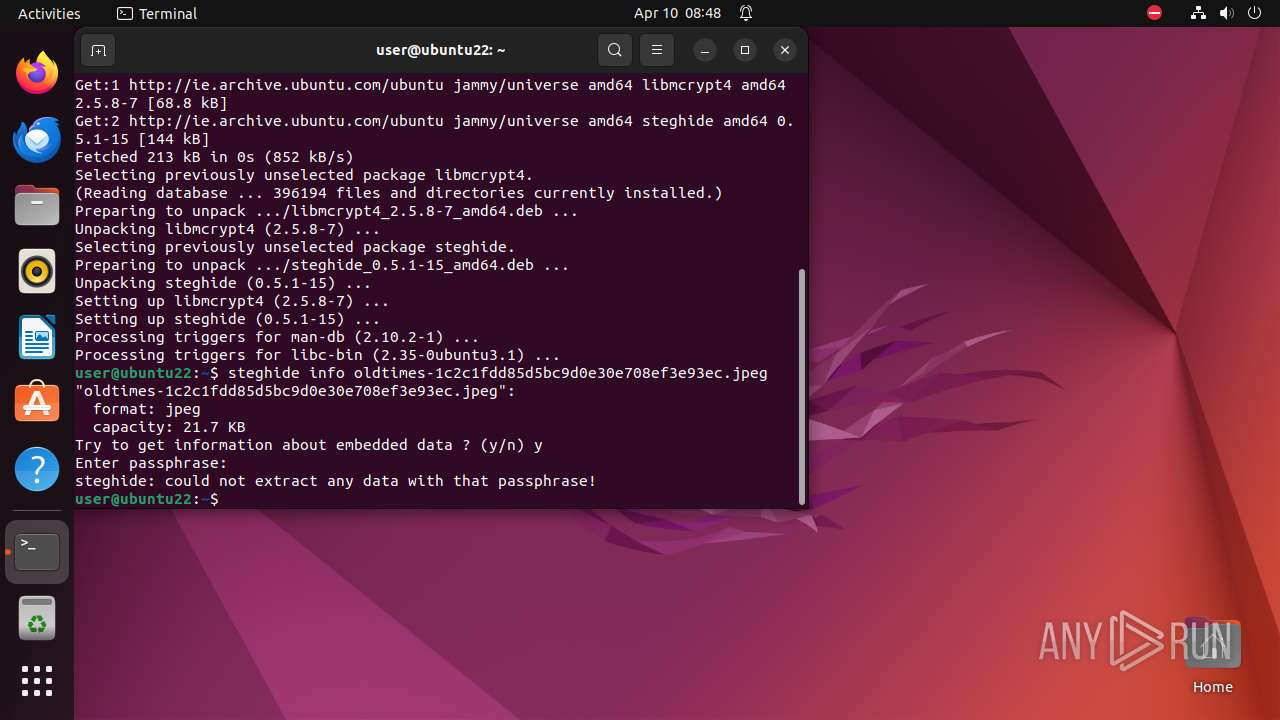Click the steghide info command line

pos(421,373)
